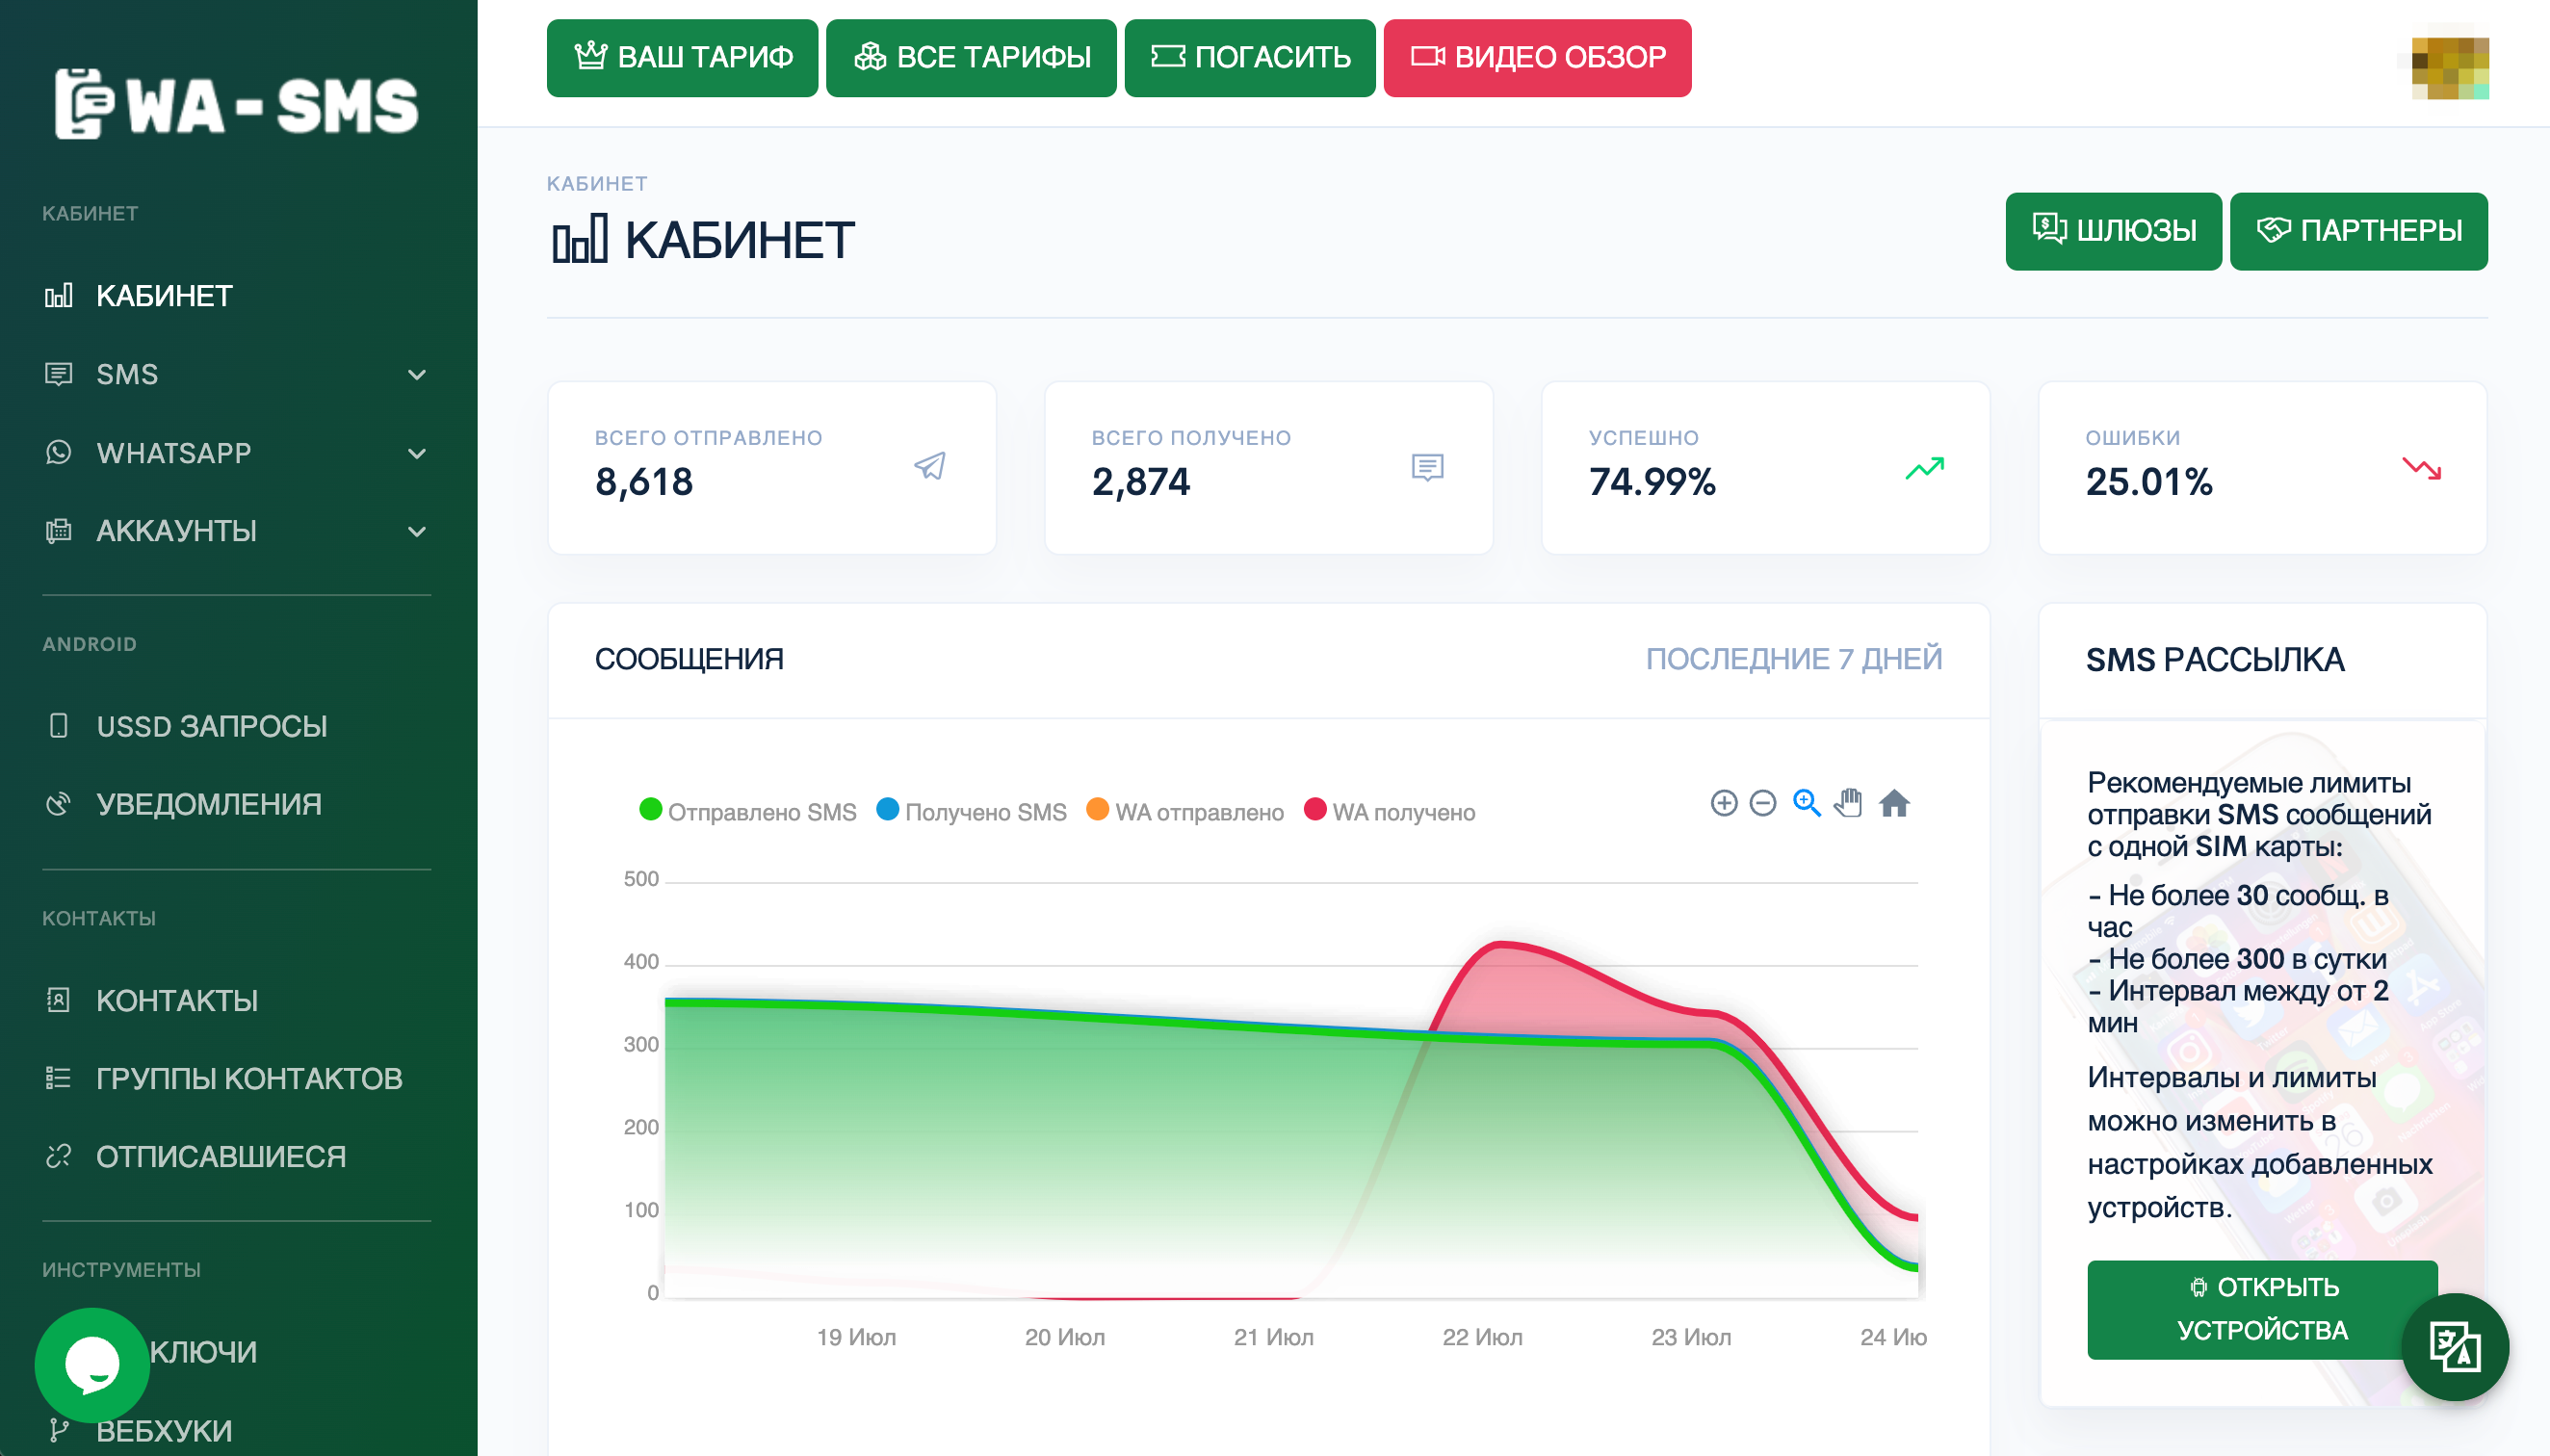Click the red Видео обзор button
2550x1456 pixels.
tap(1537, 58)
